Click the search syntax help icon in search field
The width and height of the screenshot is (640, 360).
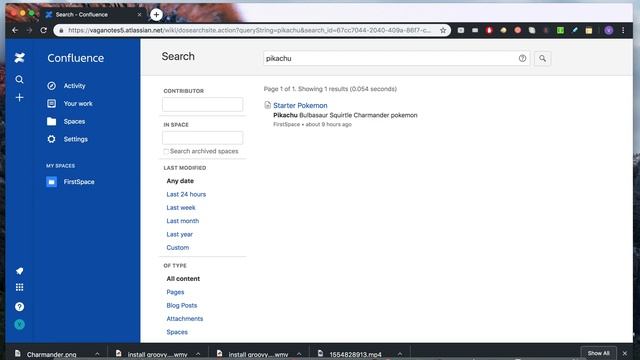click(x=522, y=58)
